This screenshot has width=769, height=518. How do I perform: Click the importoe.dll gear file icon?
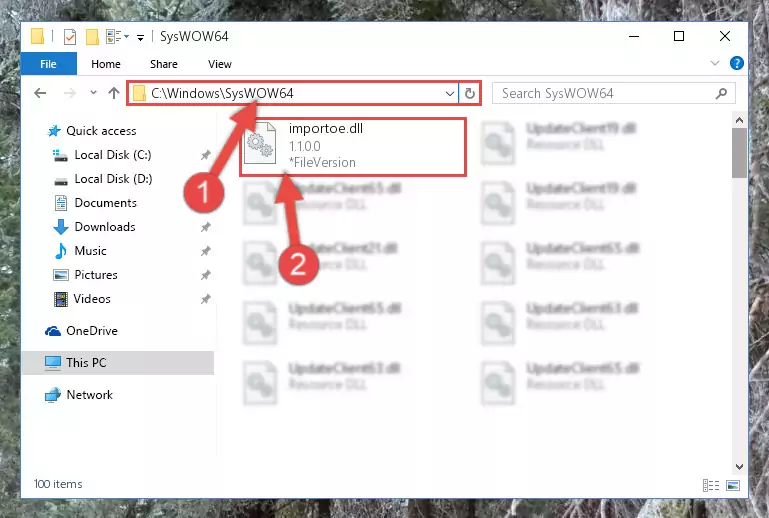(260, 143)
